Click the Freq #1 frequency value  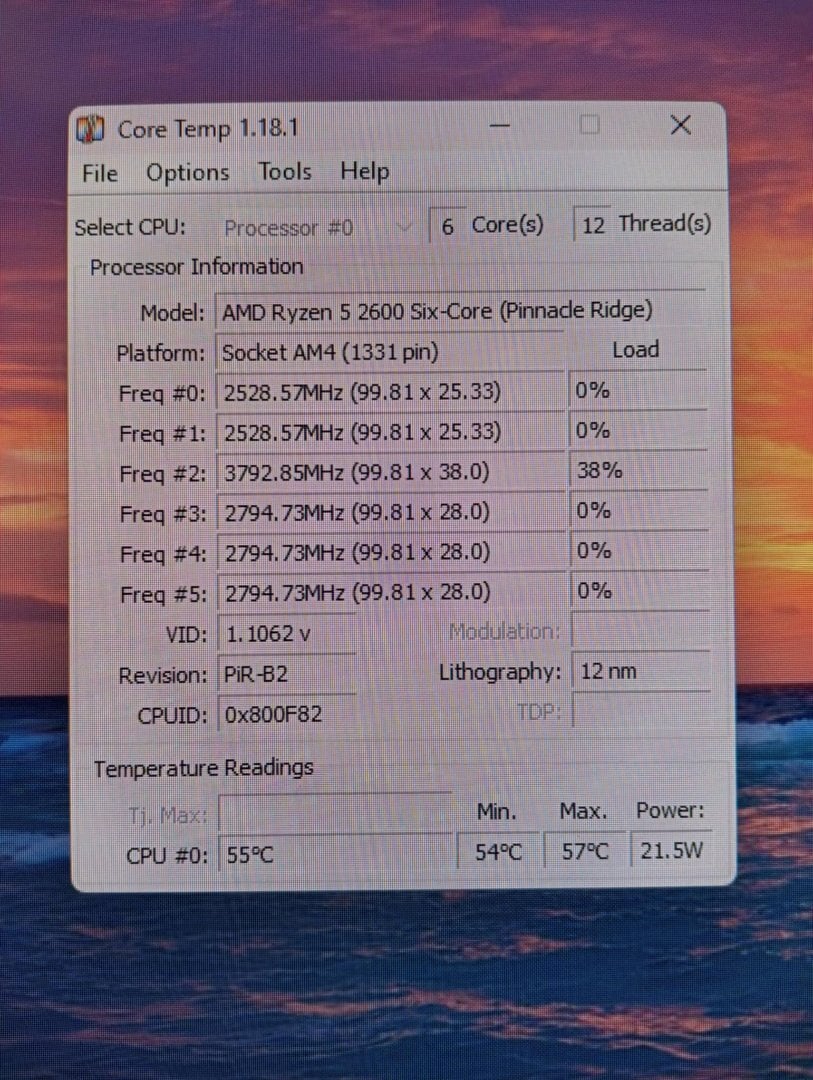click(x=390, y=432)
